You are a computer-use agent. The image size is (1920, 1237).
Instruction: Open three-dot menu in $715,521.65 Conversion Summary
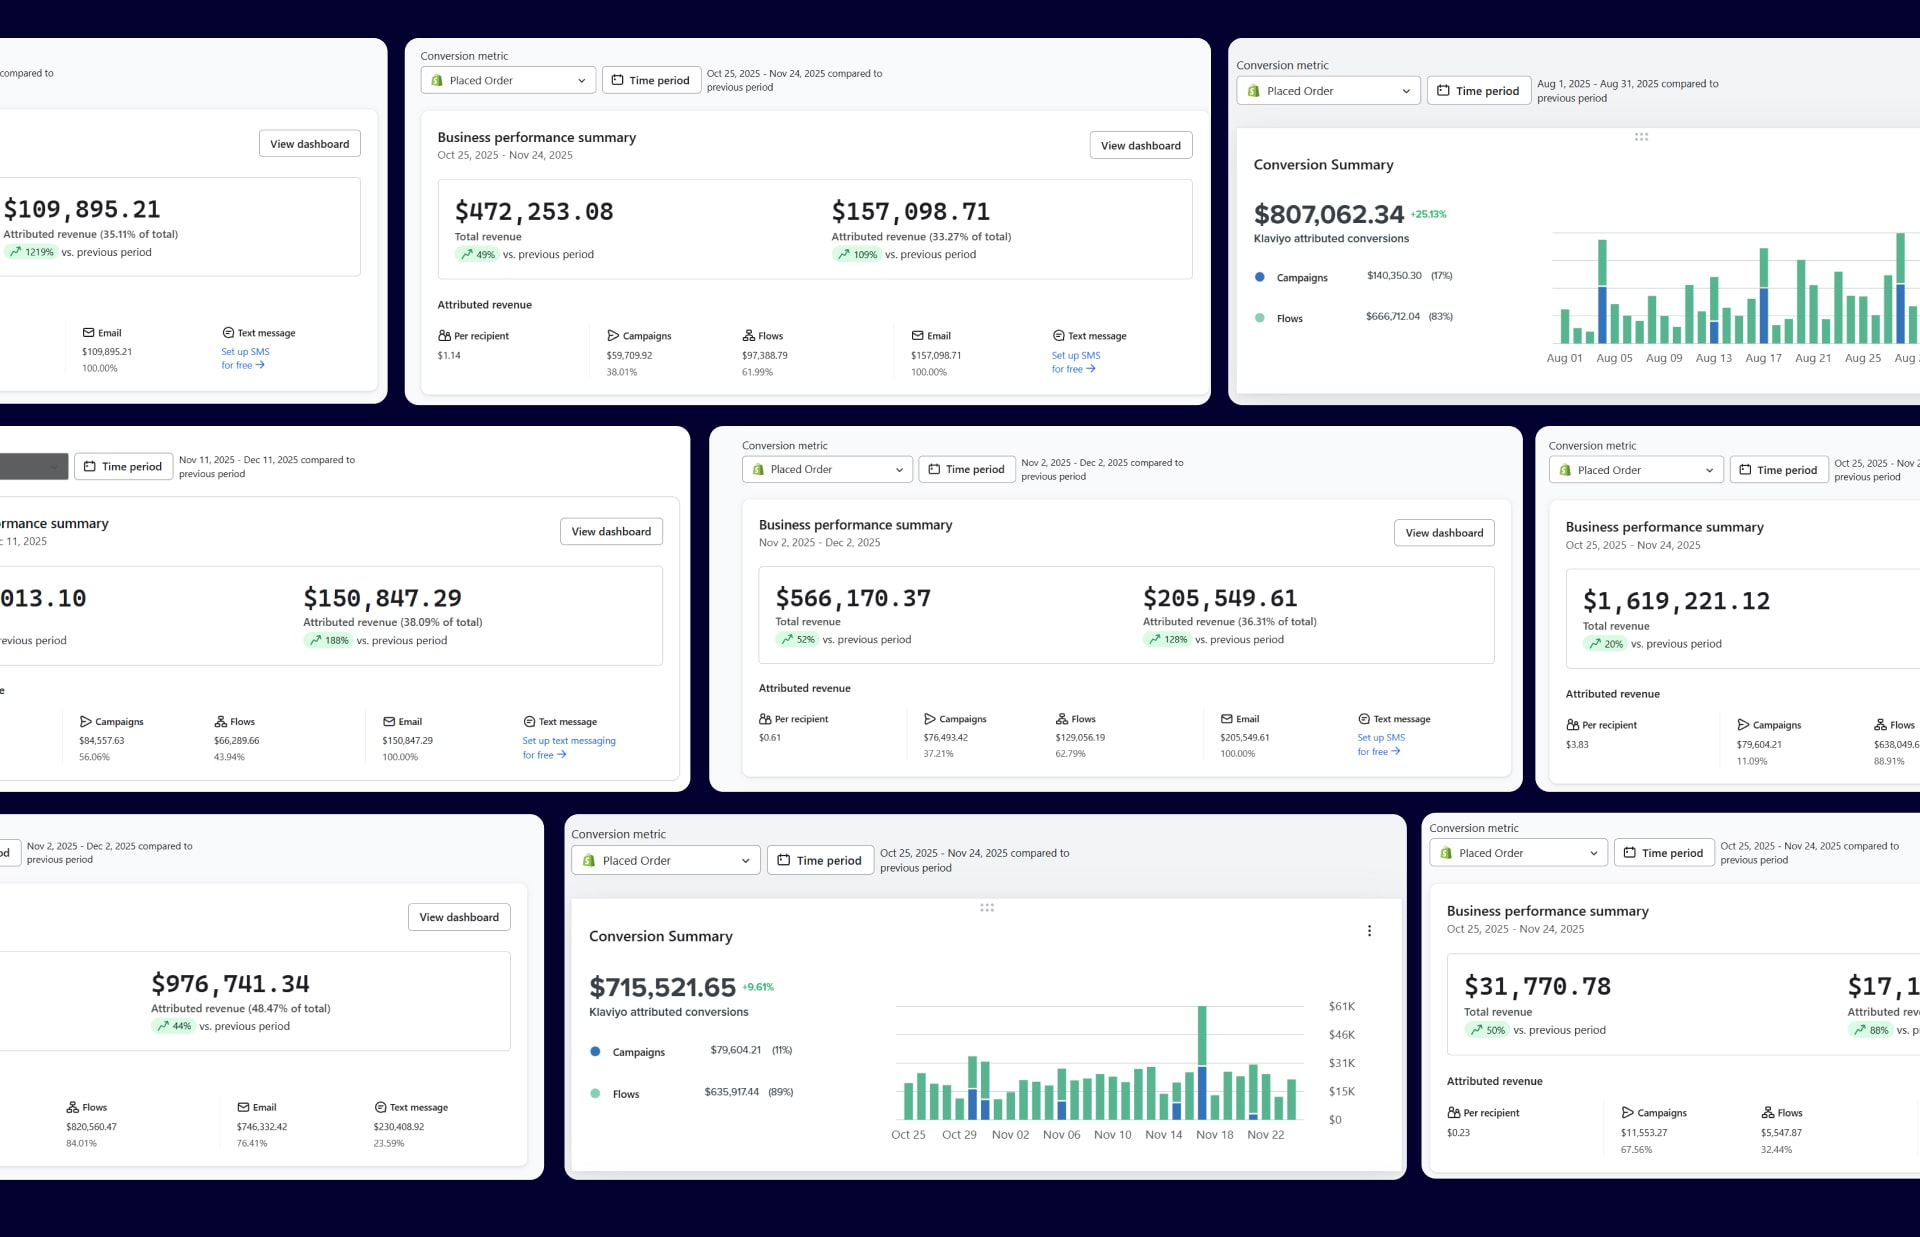[1369, 931]
